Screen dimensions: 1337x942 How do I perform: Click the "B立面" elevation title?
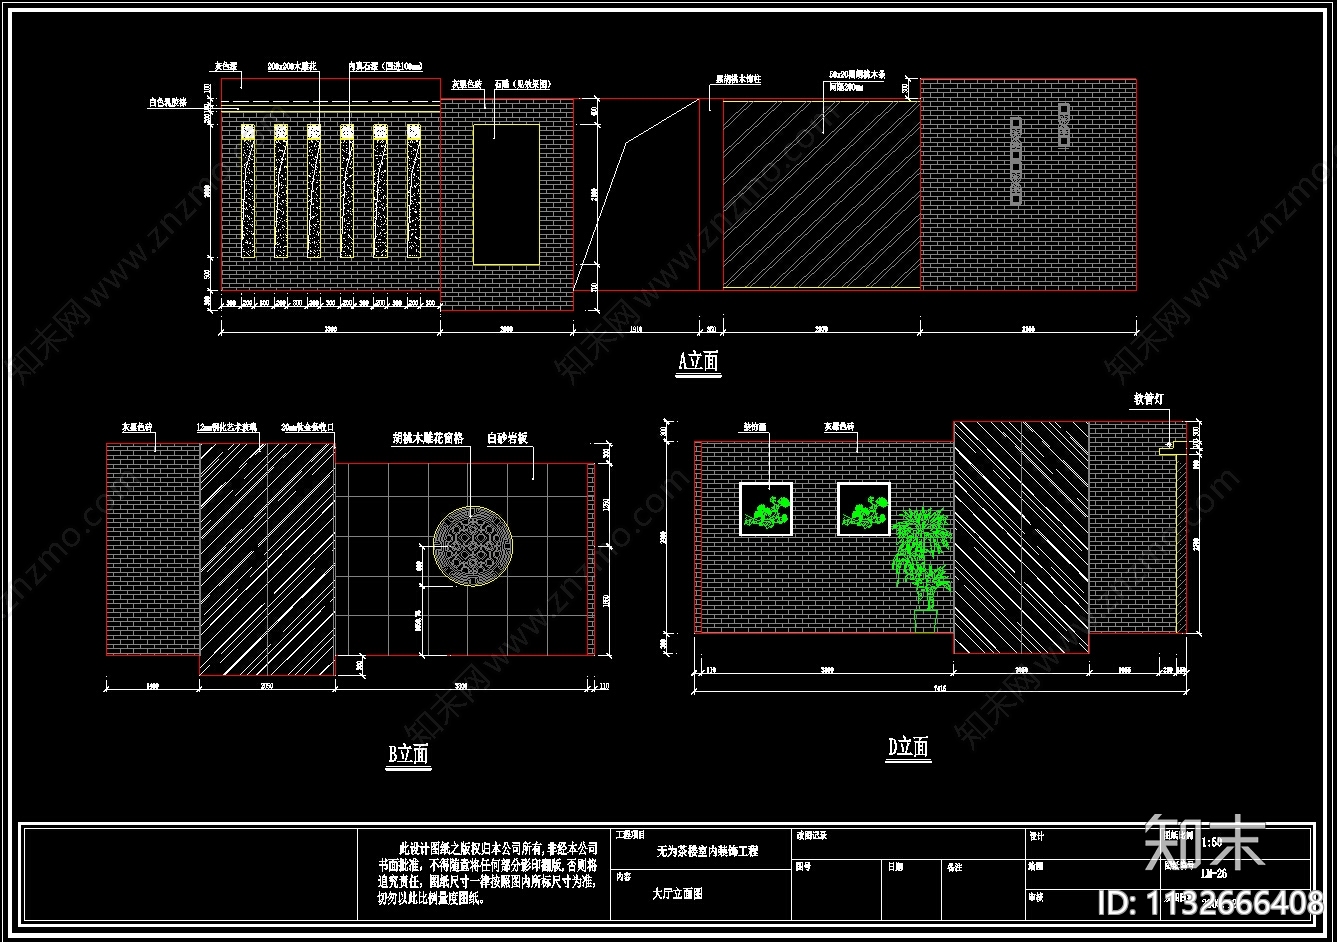click(x=408, y=753)
